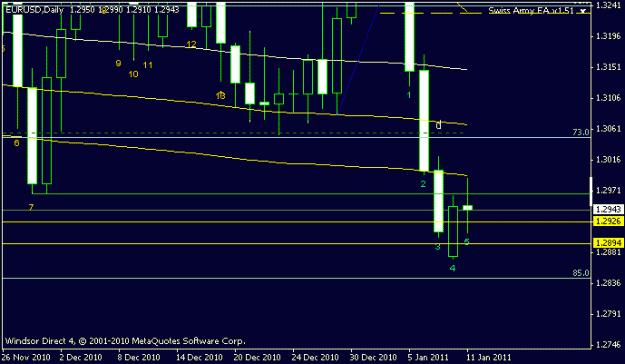
Task: Click the 2 Dec 2010 date label
Action: [x=81, y=357]
